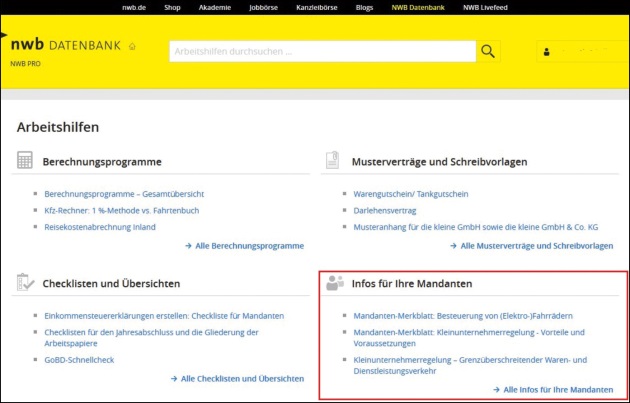Switch to NWB Livefeed in top bar

487,8
